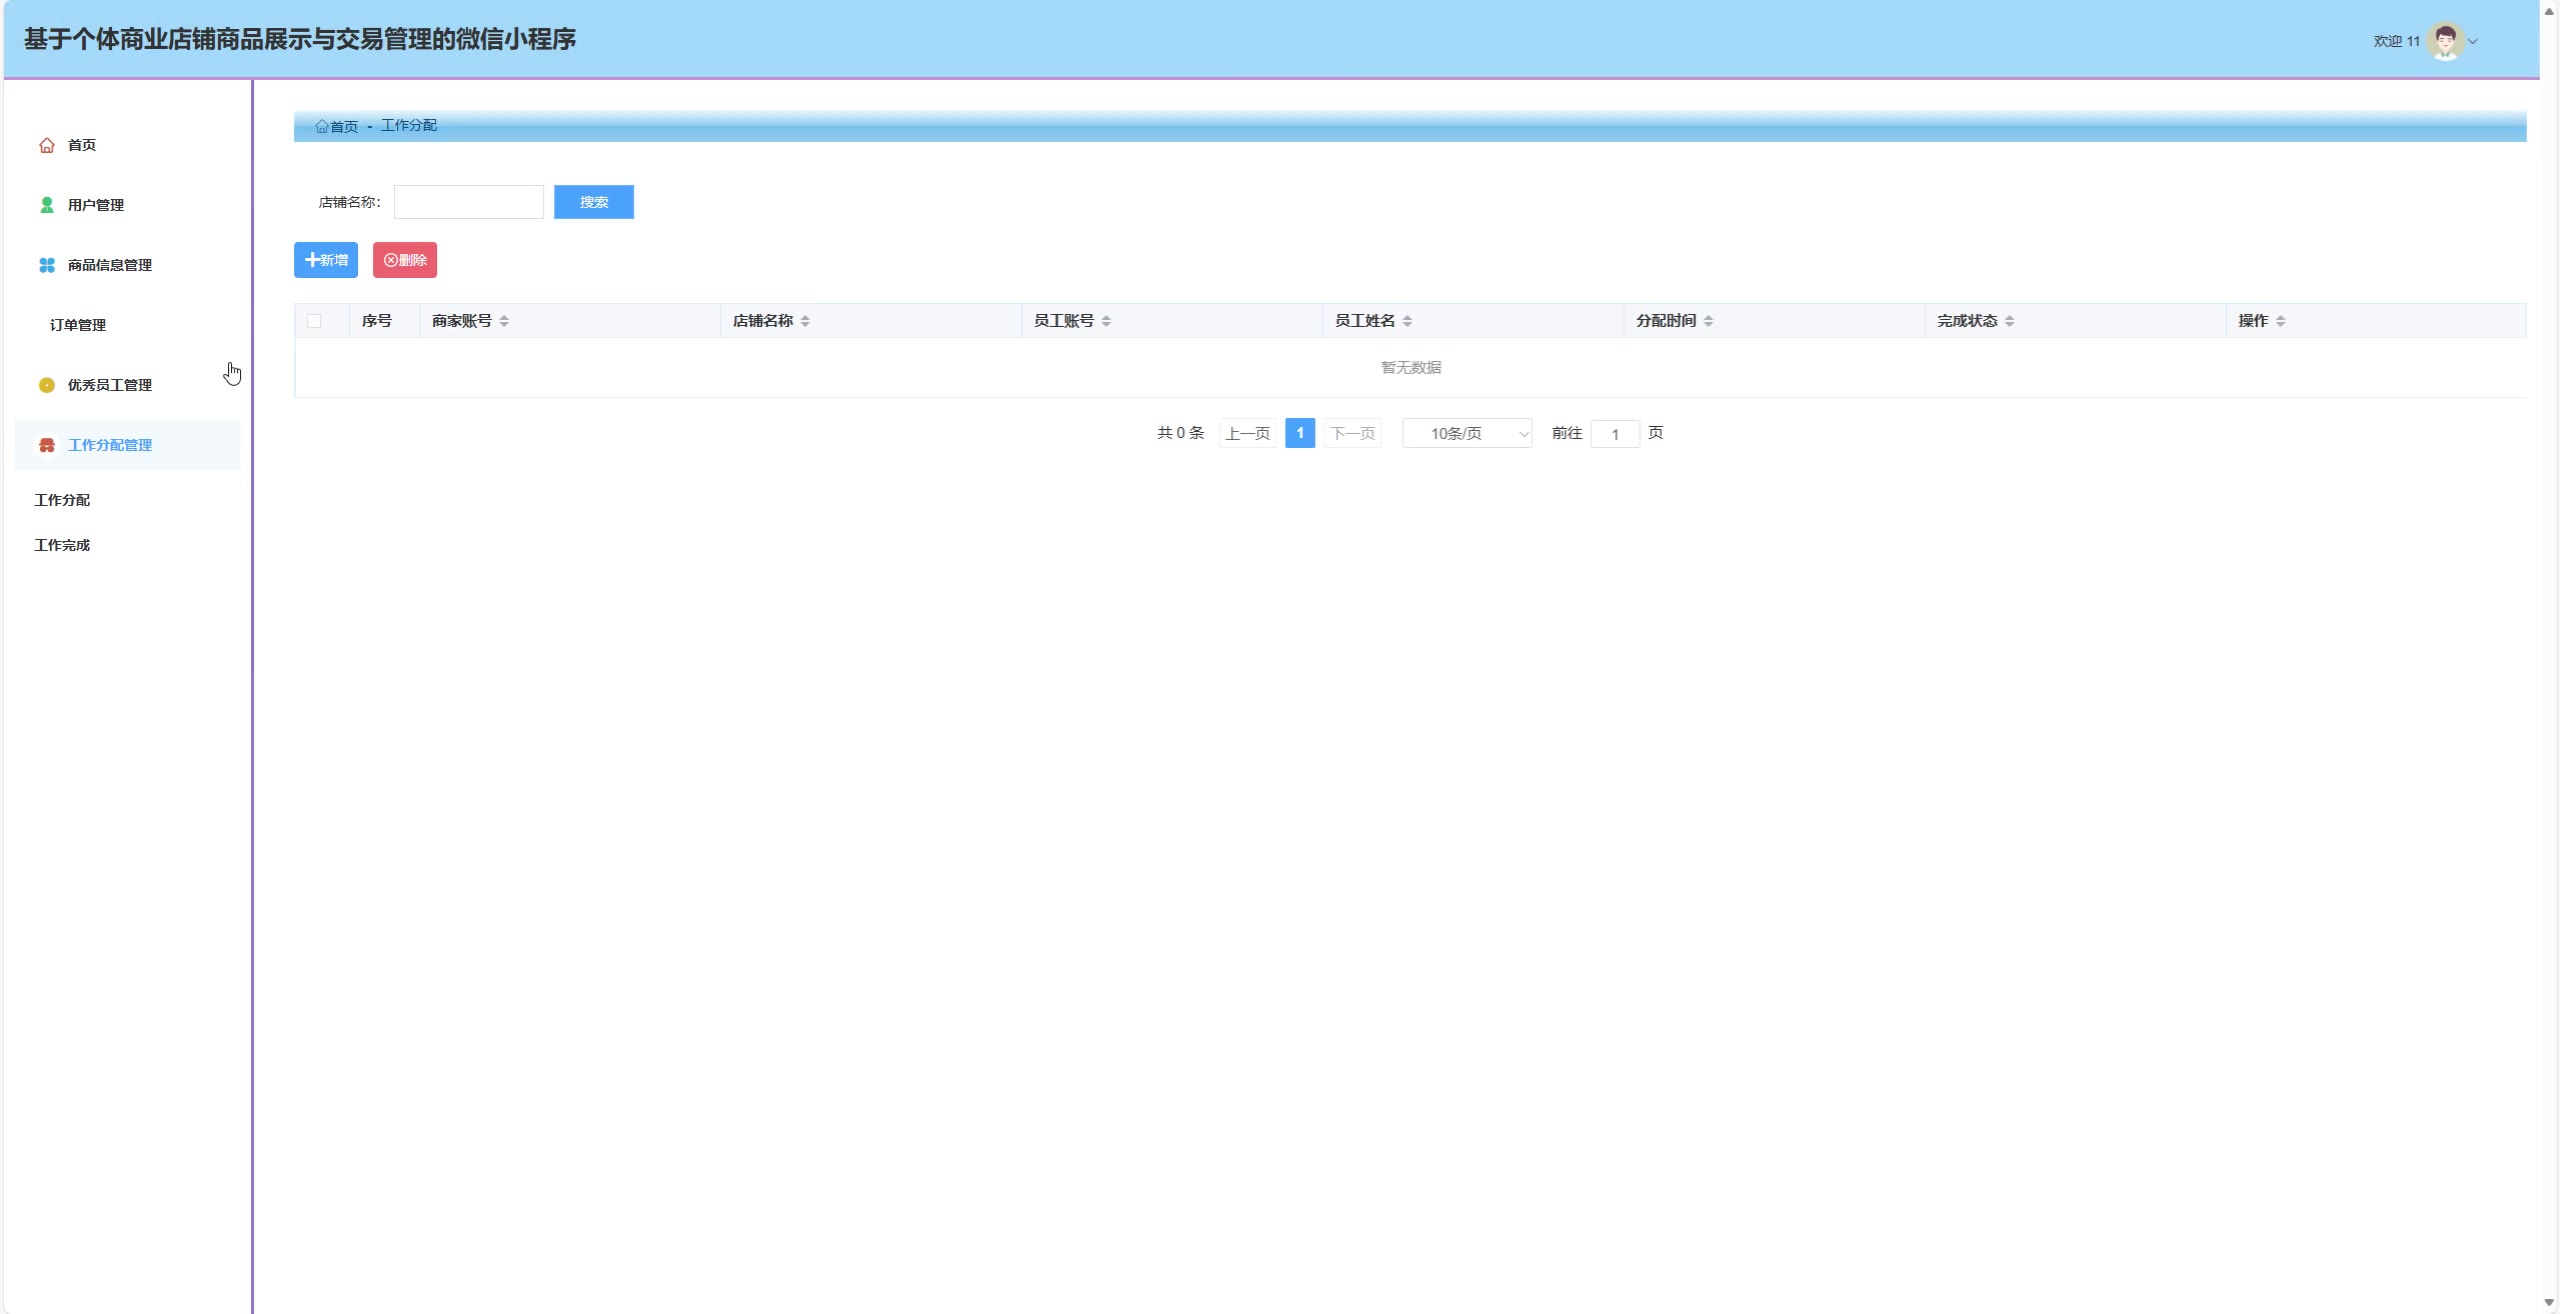Click the 新增 add button
This screenshot has height=1314, width=2560.
point(326,260)
